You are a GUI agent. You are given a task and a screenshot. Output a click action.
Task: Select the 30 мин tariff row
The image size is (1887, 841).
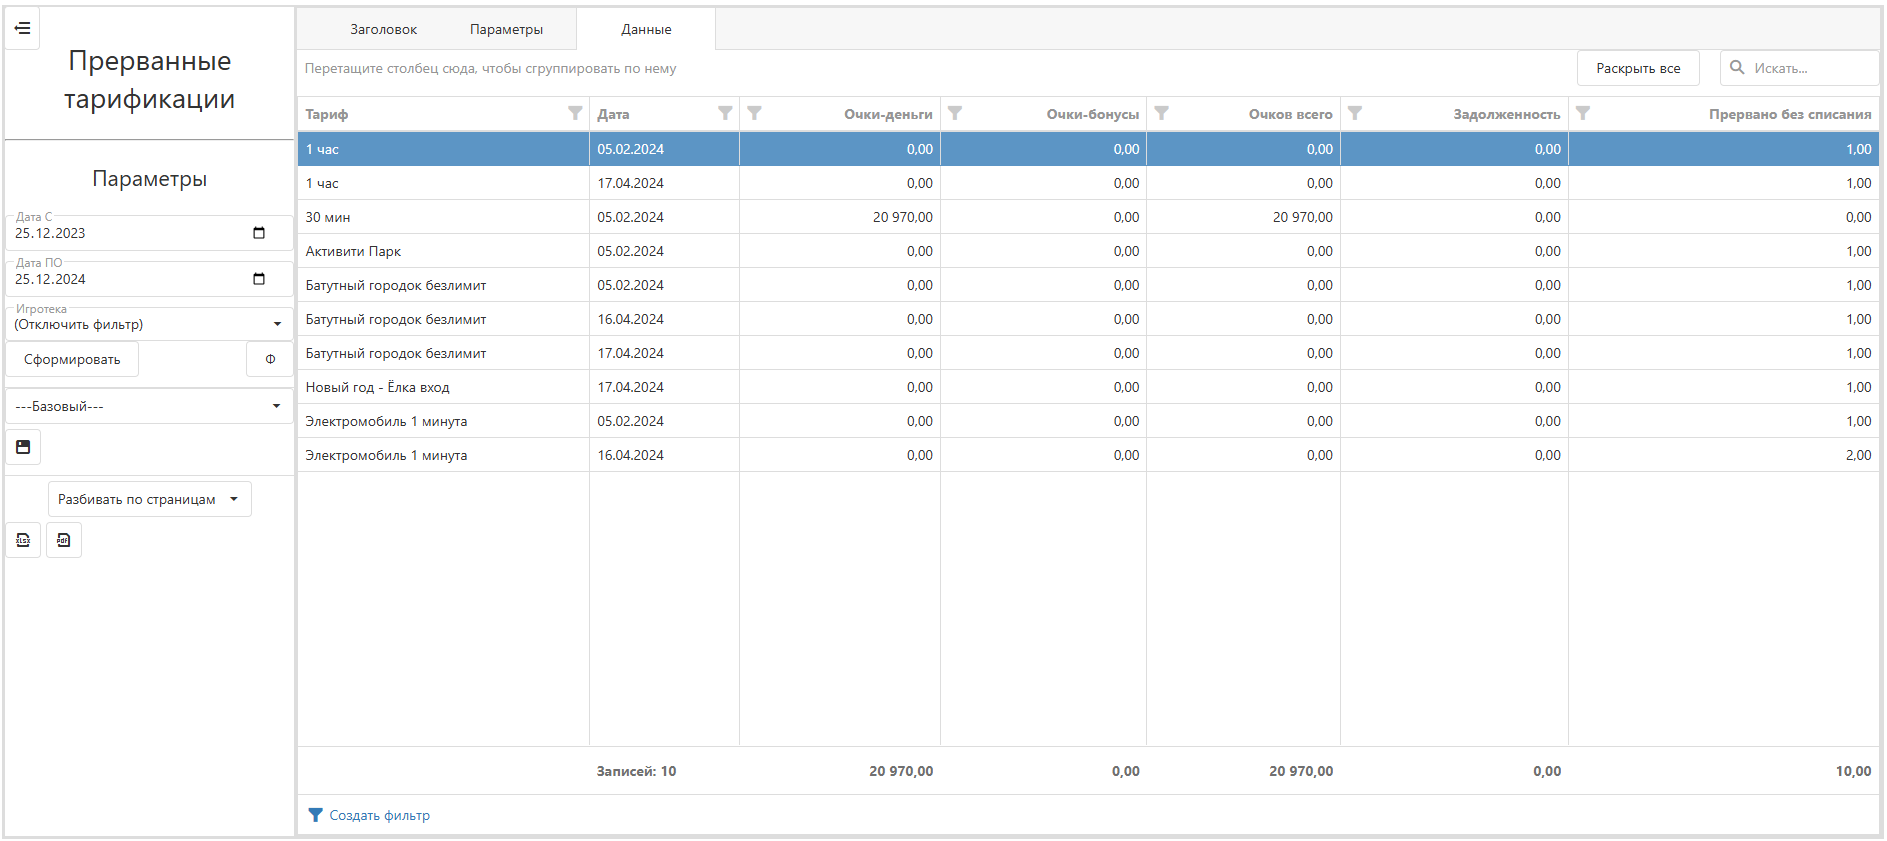(x=1088, y=217)
